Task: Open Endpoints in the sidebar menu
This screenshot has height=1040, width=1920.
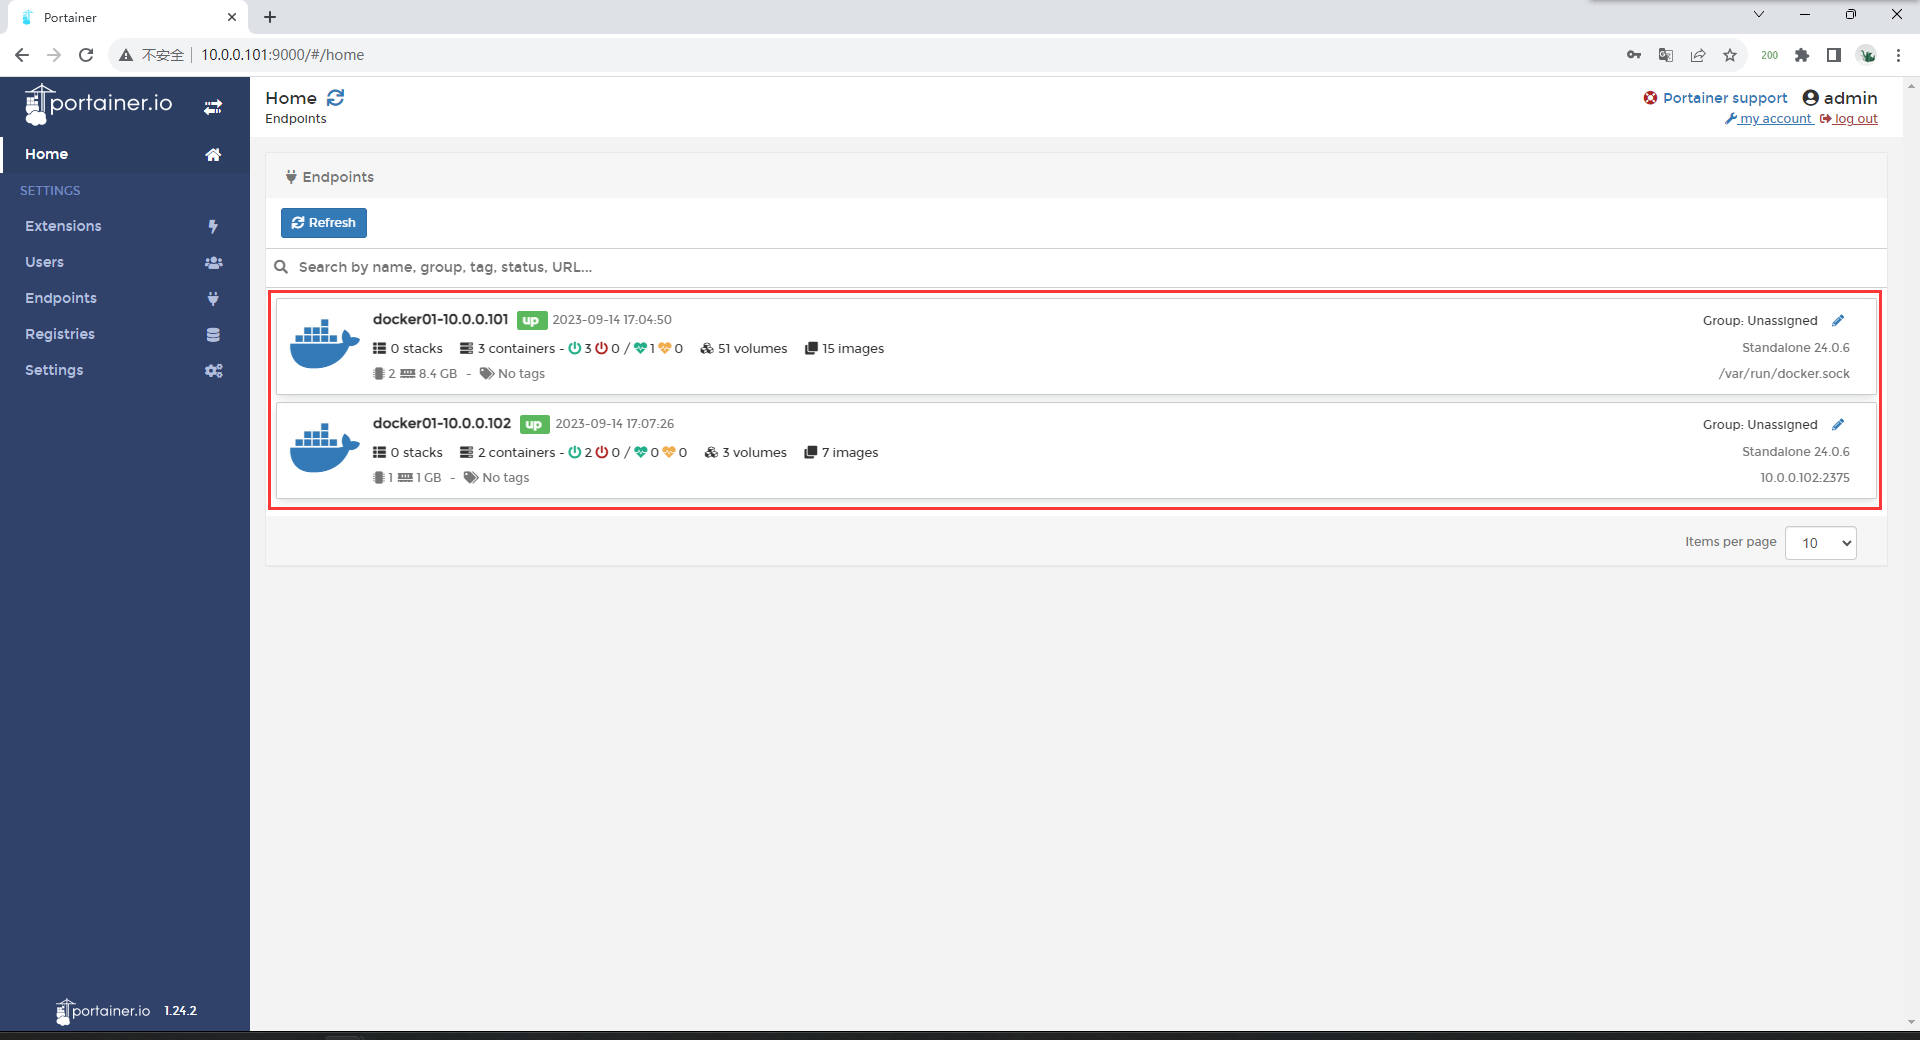Action: [x=125, y=298]
